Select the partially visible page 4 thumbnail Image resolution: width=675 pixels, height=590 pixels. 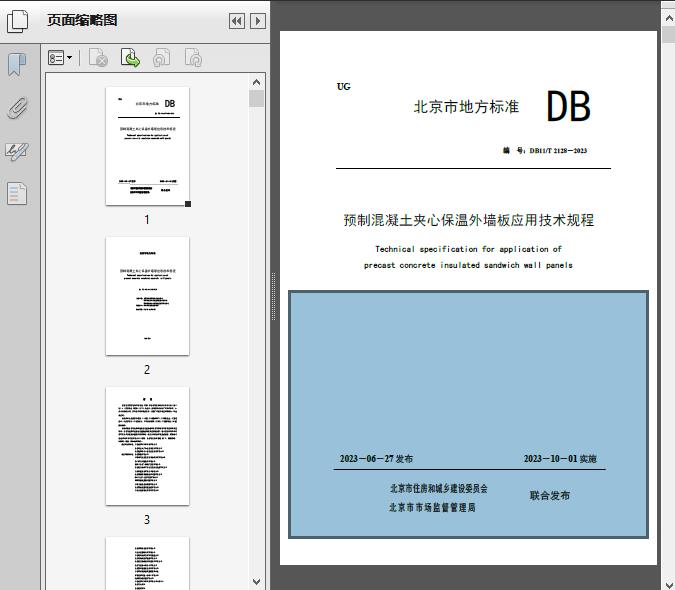147,563
